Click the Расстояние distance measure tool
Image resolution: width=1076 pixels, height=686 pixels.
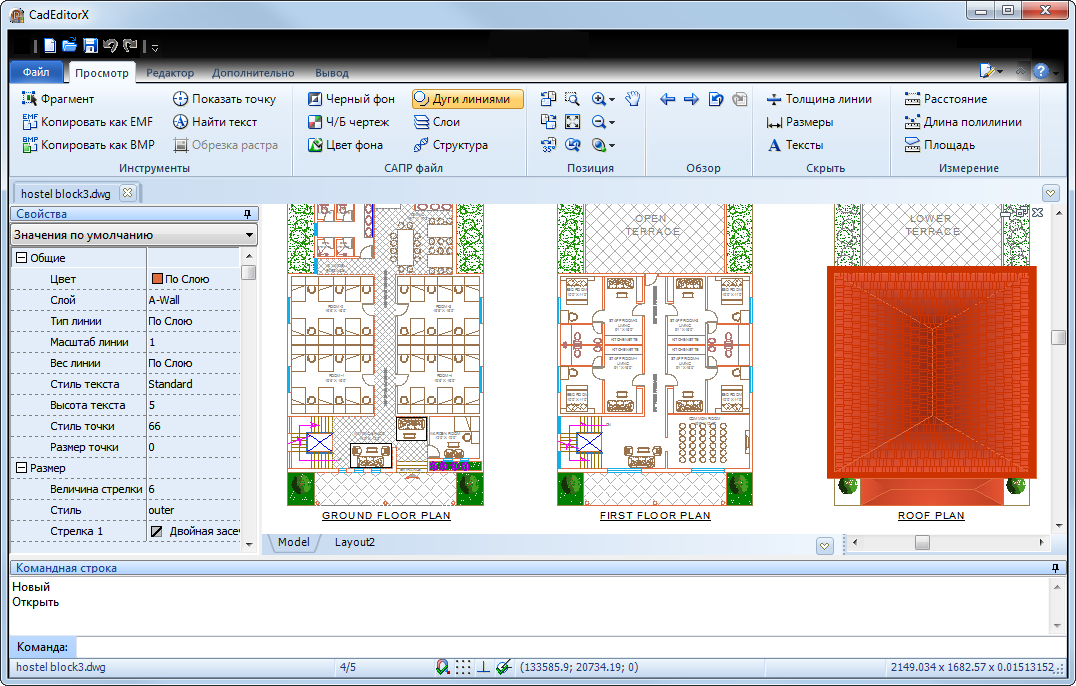coord(945,99)
